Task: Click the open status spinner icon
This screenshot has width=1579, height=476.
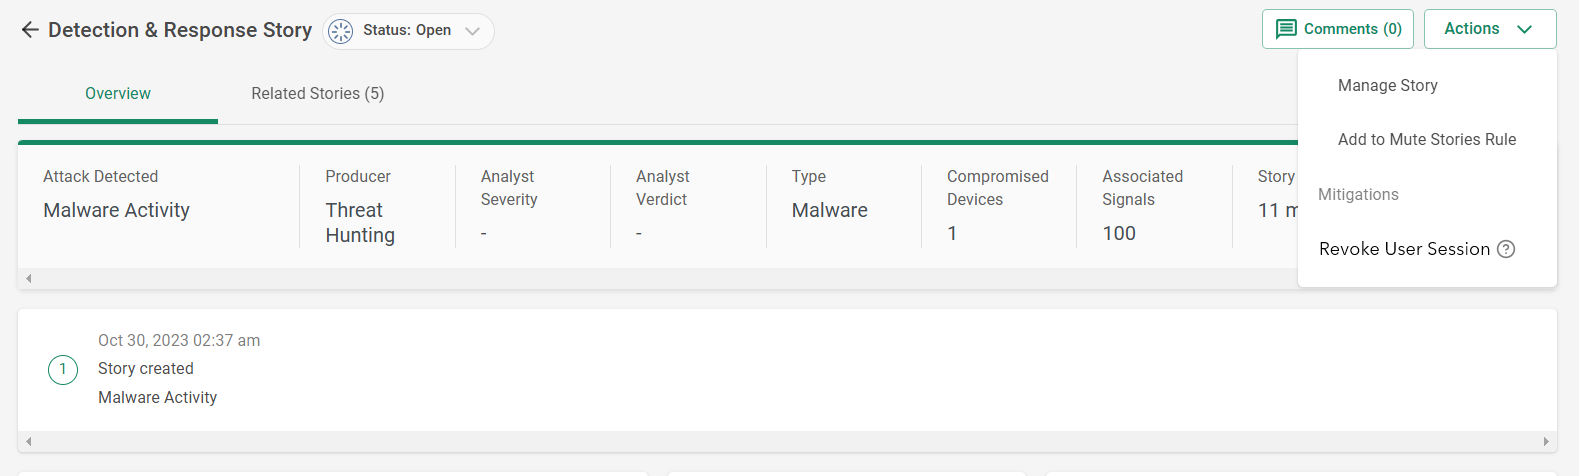Action: (x=341, y=31)
